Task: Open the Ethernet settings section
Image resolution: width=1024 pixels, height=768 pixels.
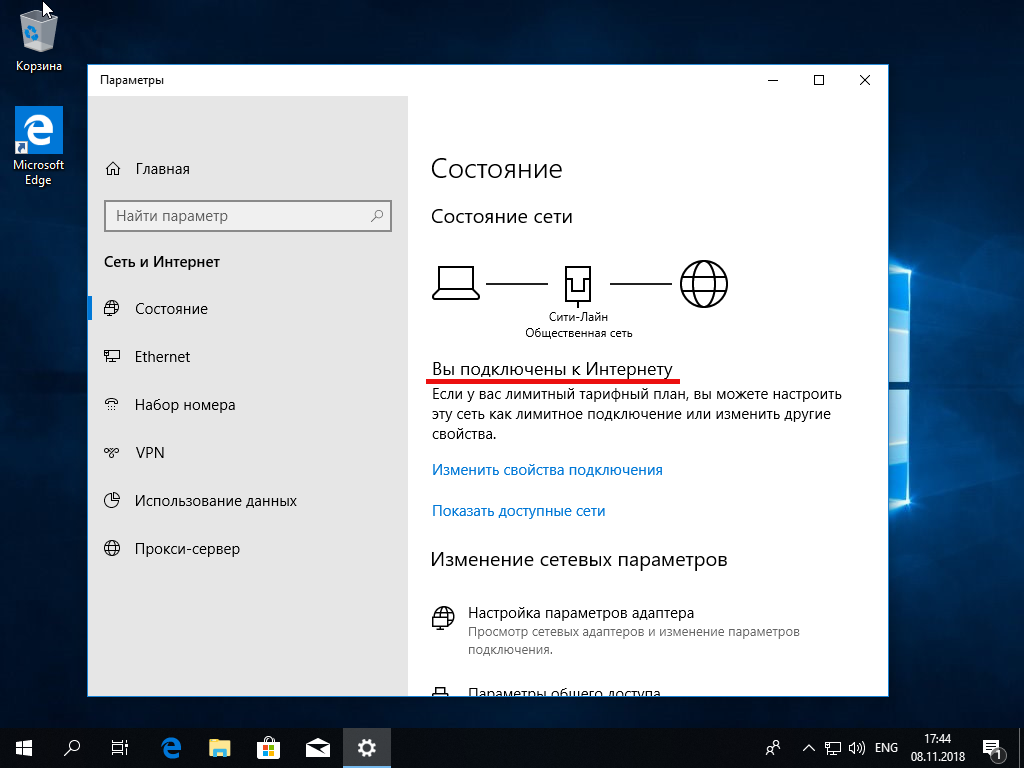Action: [x=162, y=357]
